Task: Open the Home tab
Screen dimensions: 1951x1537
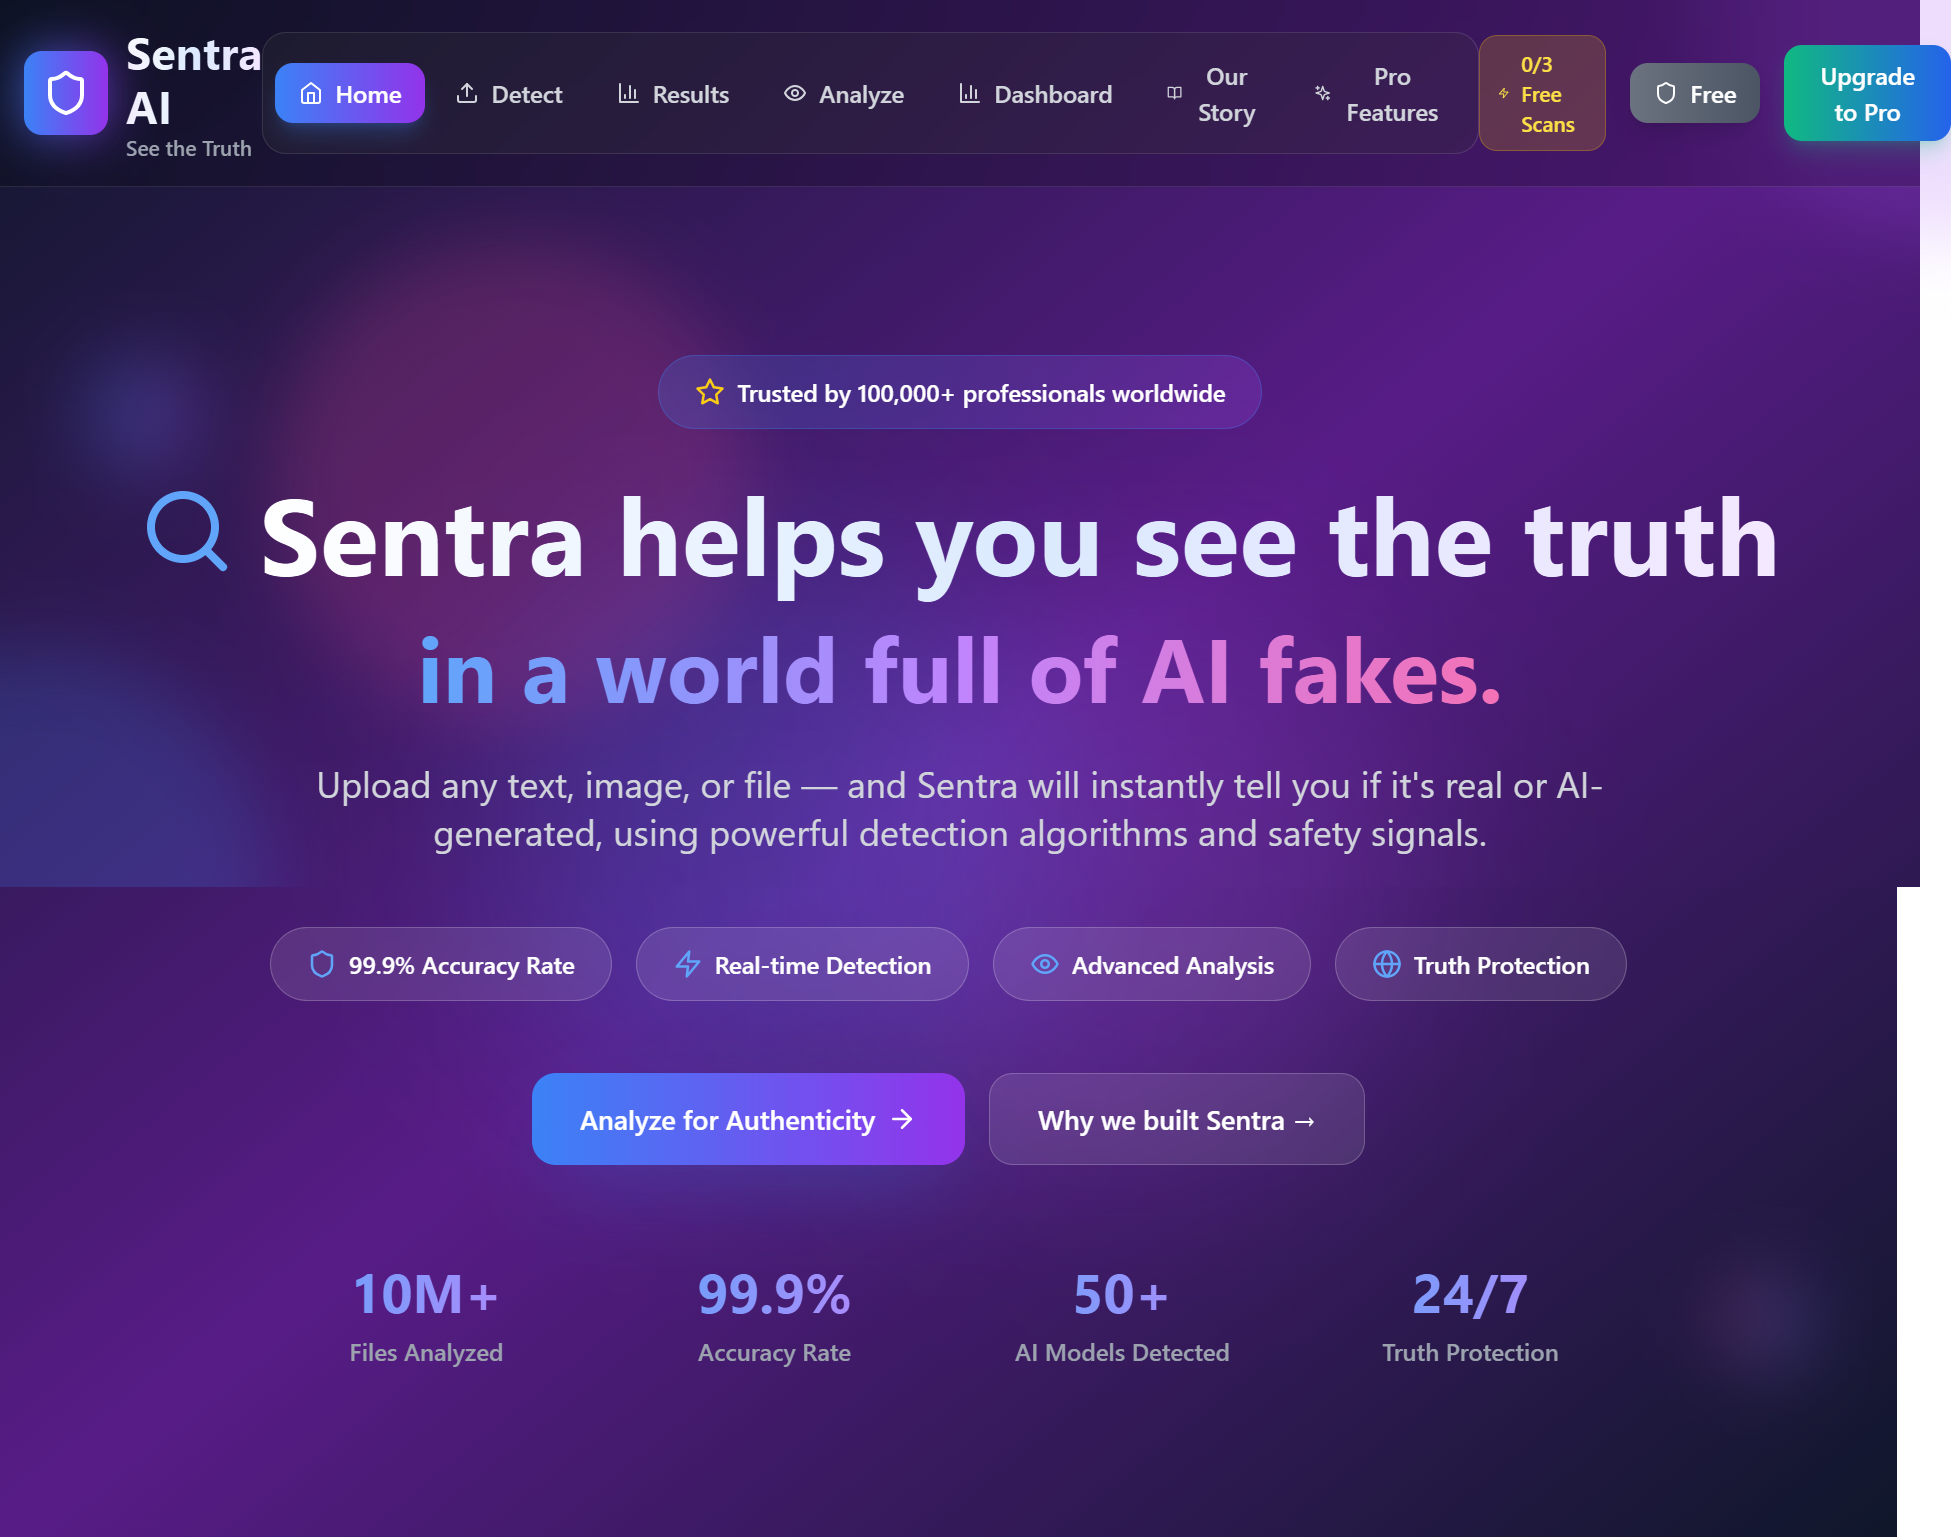Action: pos(350,93)
